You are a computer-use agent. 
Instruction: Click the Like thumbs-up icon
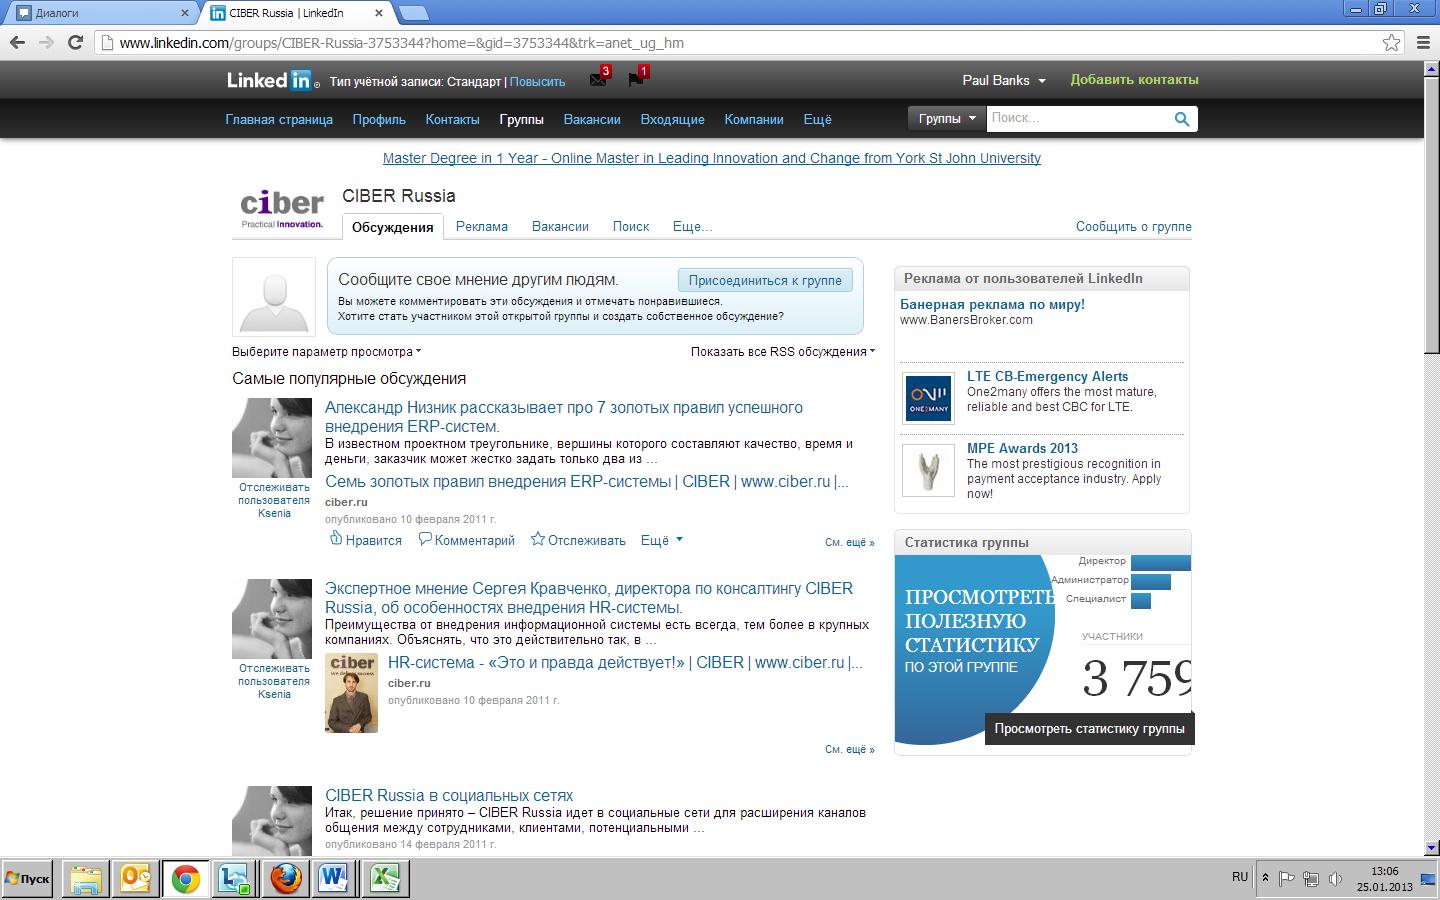click(336, 539)
